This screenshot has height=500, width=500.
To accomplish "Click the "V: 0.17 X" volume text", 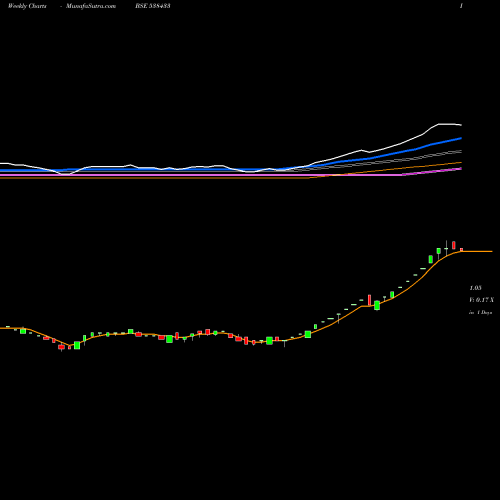I will coord(481,300).
